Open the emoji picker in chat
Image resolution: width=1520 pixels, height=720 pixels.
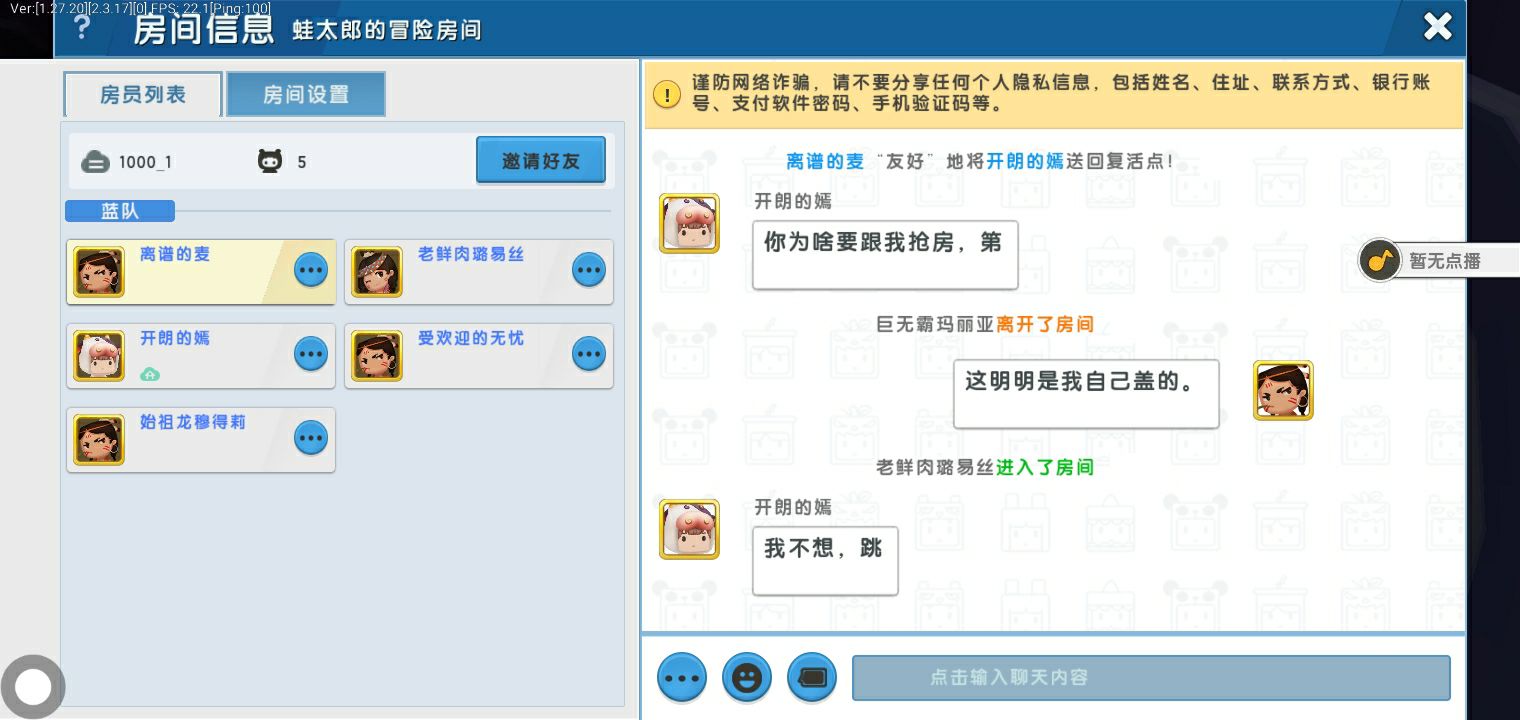click(746, 678)
